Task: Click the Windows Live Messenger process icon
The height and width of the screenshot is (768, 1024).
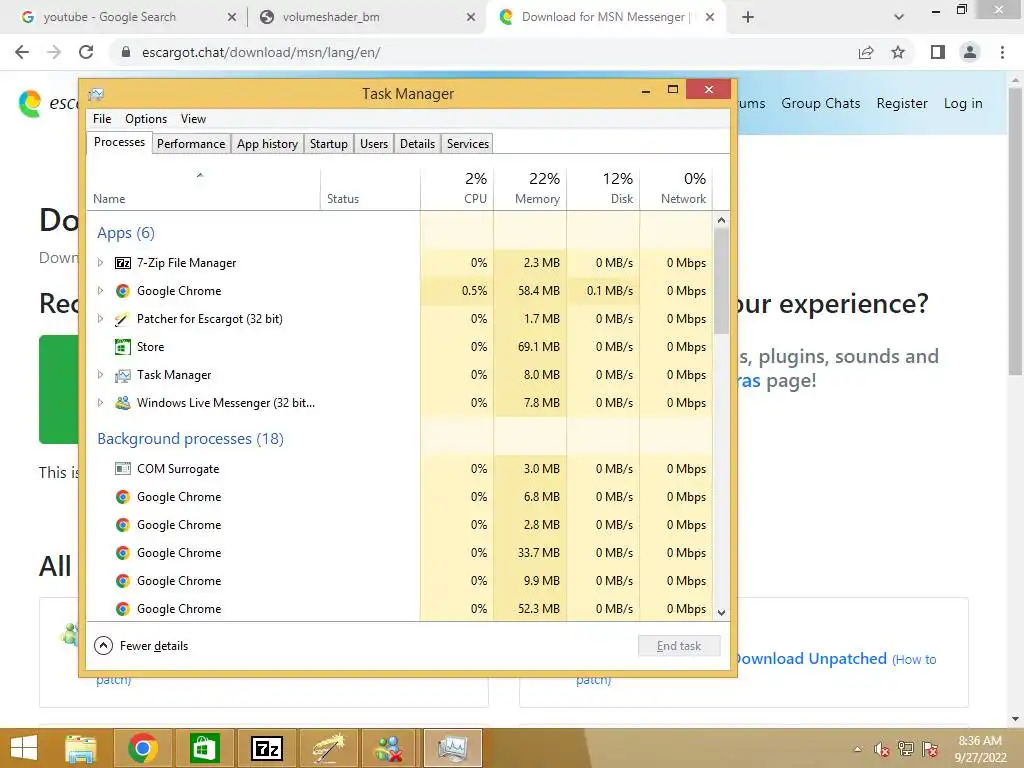Action: pyautogui.click(x=122, y=403)
